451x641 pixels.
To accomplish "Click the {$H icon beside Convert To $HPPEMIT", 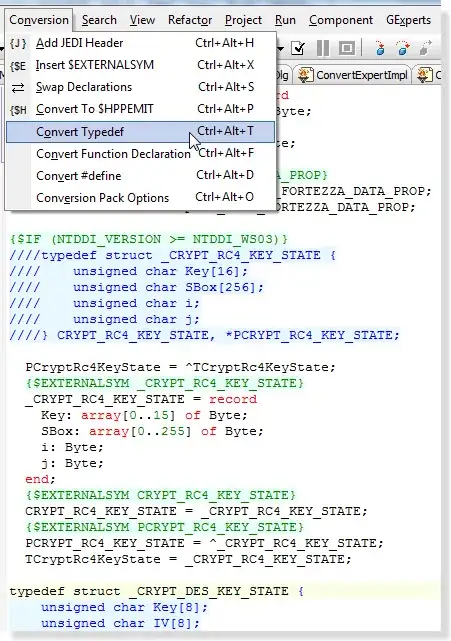I will 18,110.
